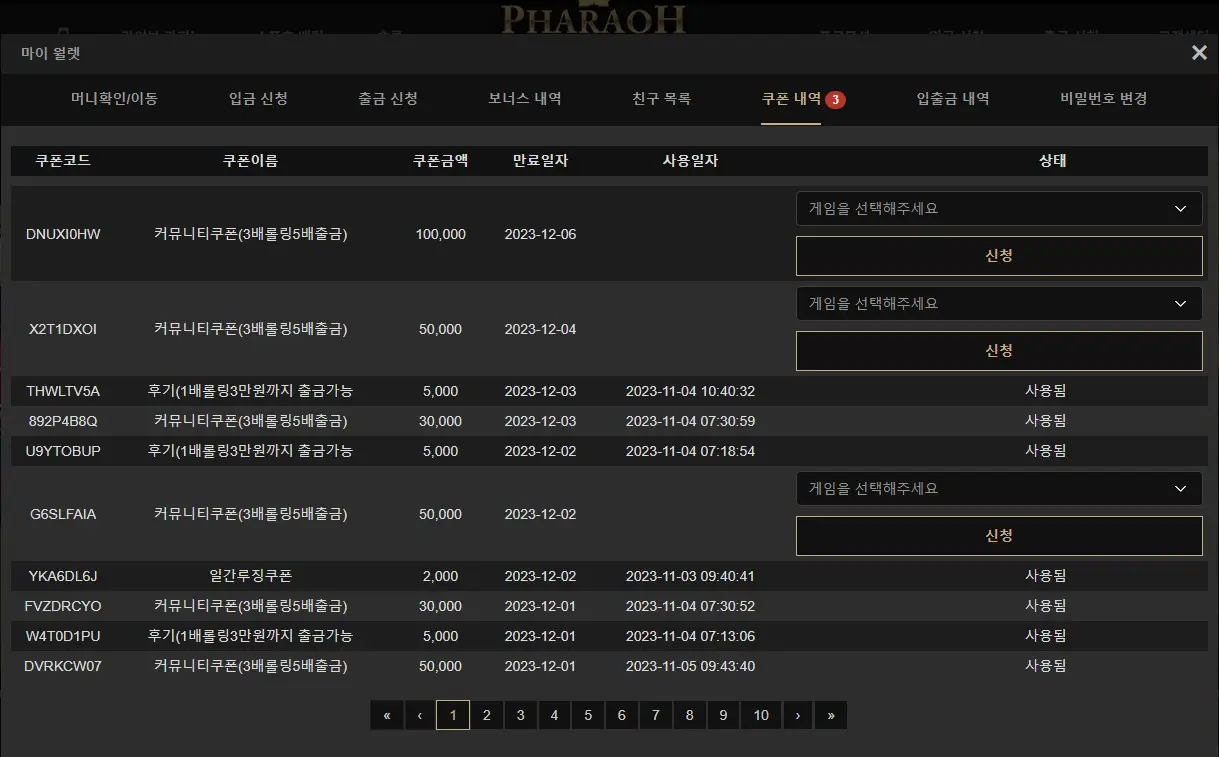This screenshot has width=1219, height=757.
Task: Click 신청 button for coupon X2T1DXOI
Action: pyautogui.click(x=999, y=351)
